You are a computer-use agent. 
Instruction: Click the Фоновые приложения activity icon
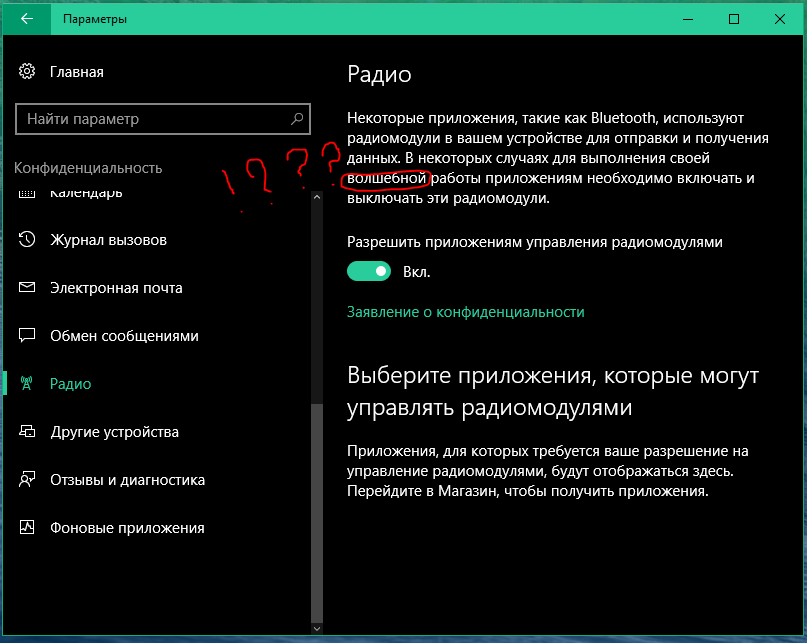click(27, 527)
